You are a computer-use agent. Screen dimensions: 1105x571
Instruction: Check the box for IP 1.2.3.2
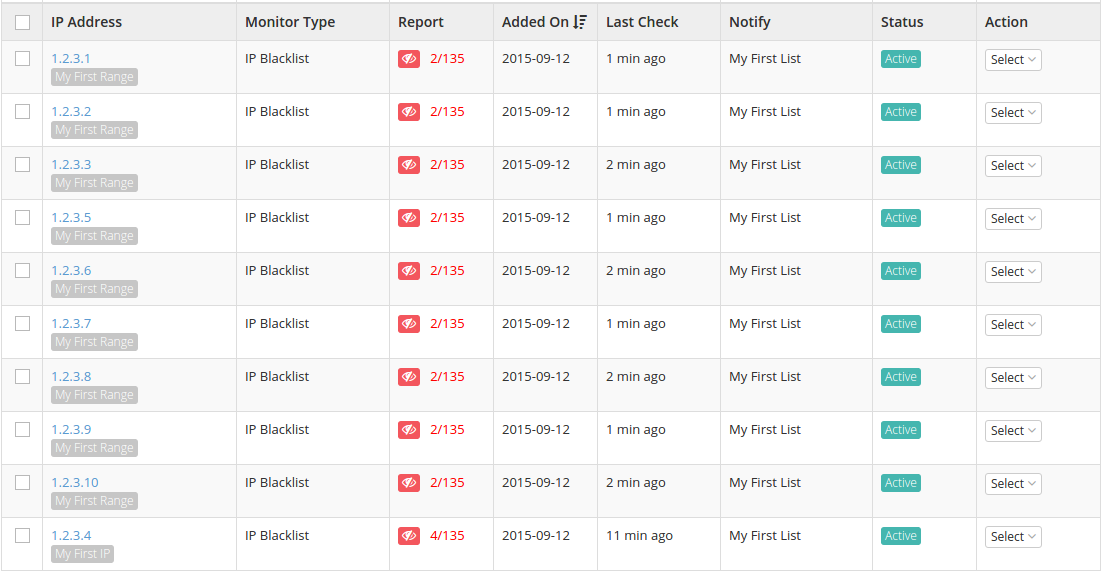[x=23, y=111]
